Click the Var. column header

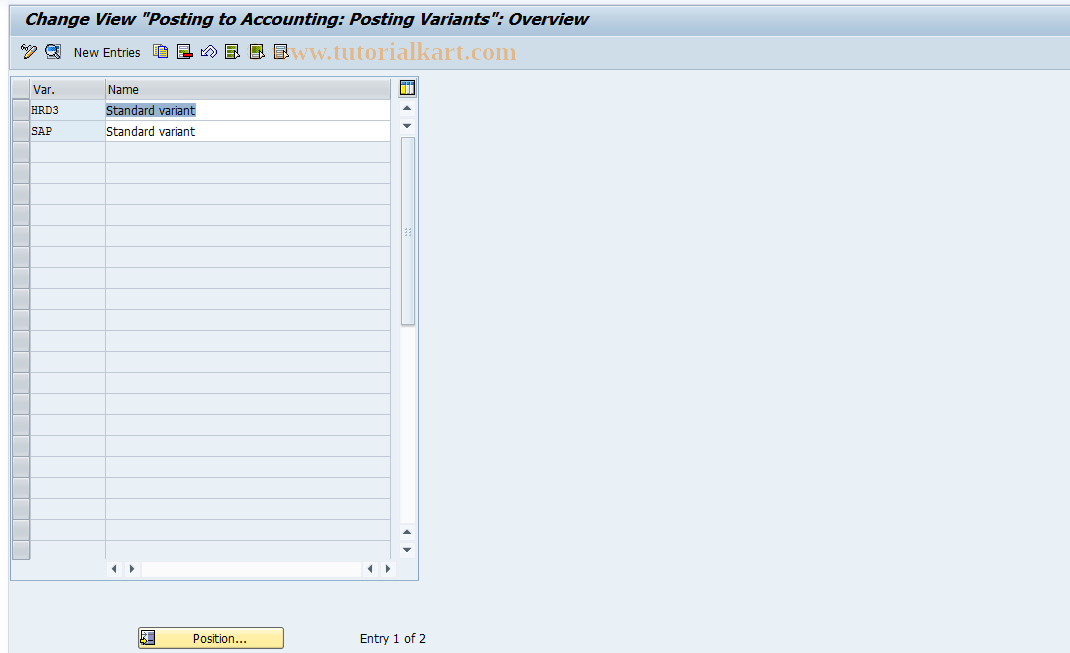[68, 89]
